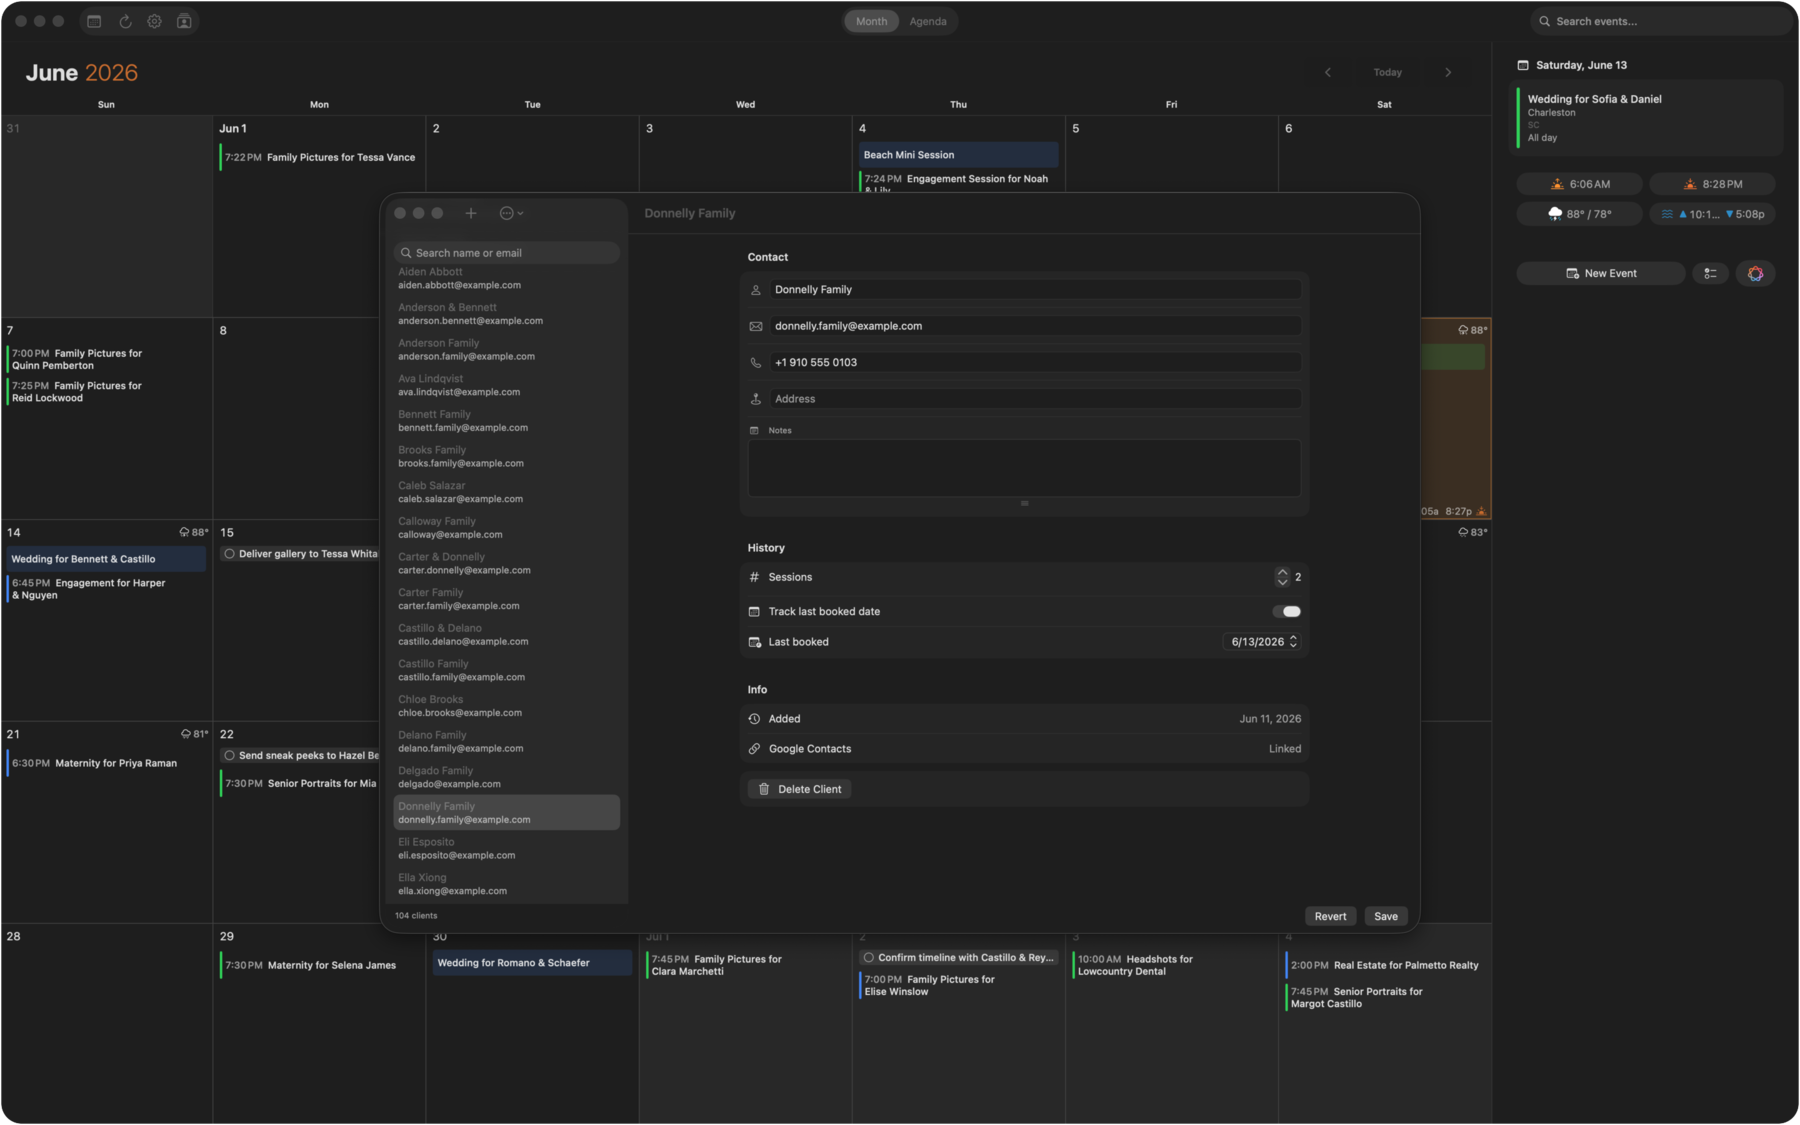Image resolution: width=1800 pixels, height=1125 pixels.
Task: Select Anderson & Bennett client
Action: tap(507, 314)
